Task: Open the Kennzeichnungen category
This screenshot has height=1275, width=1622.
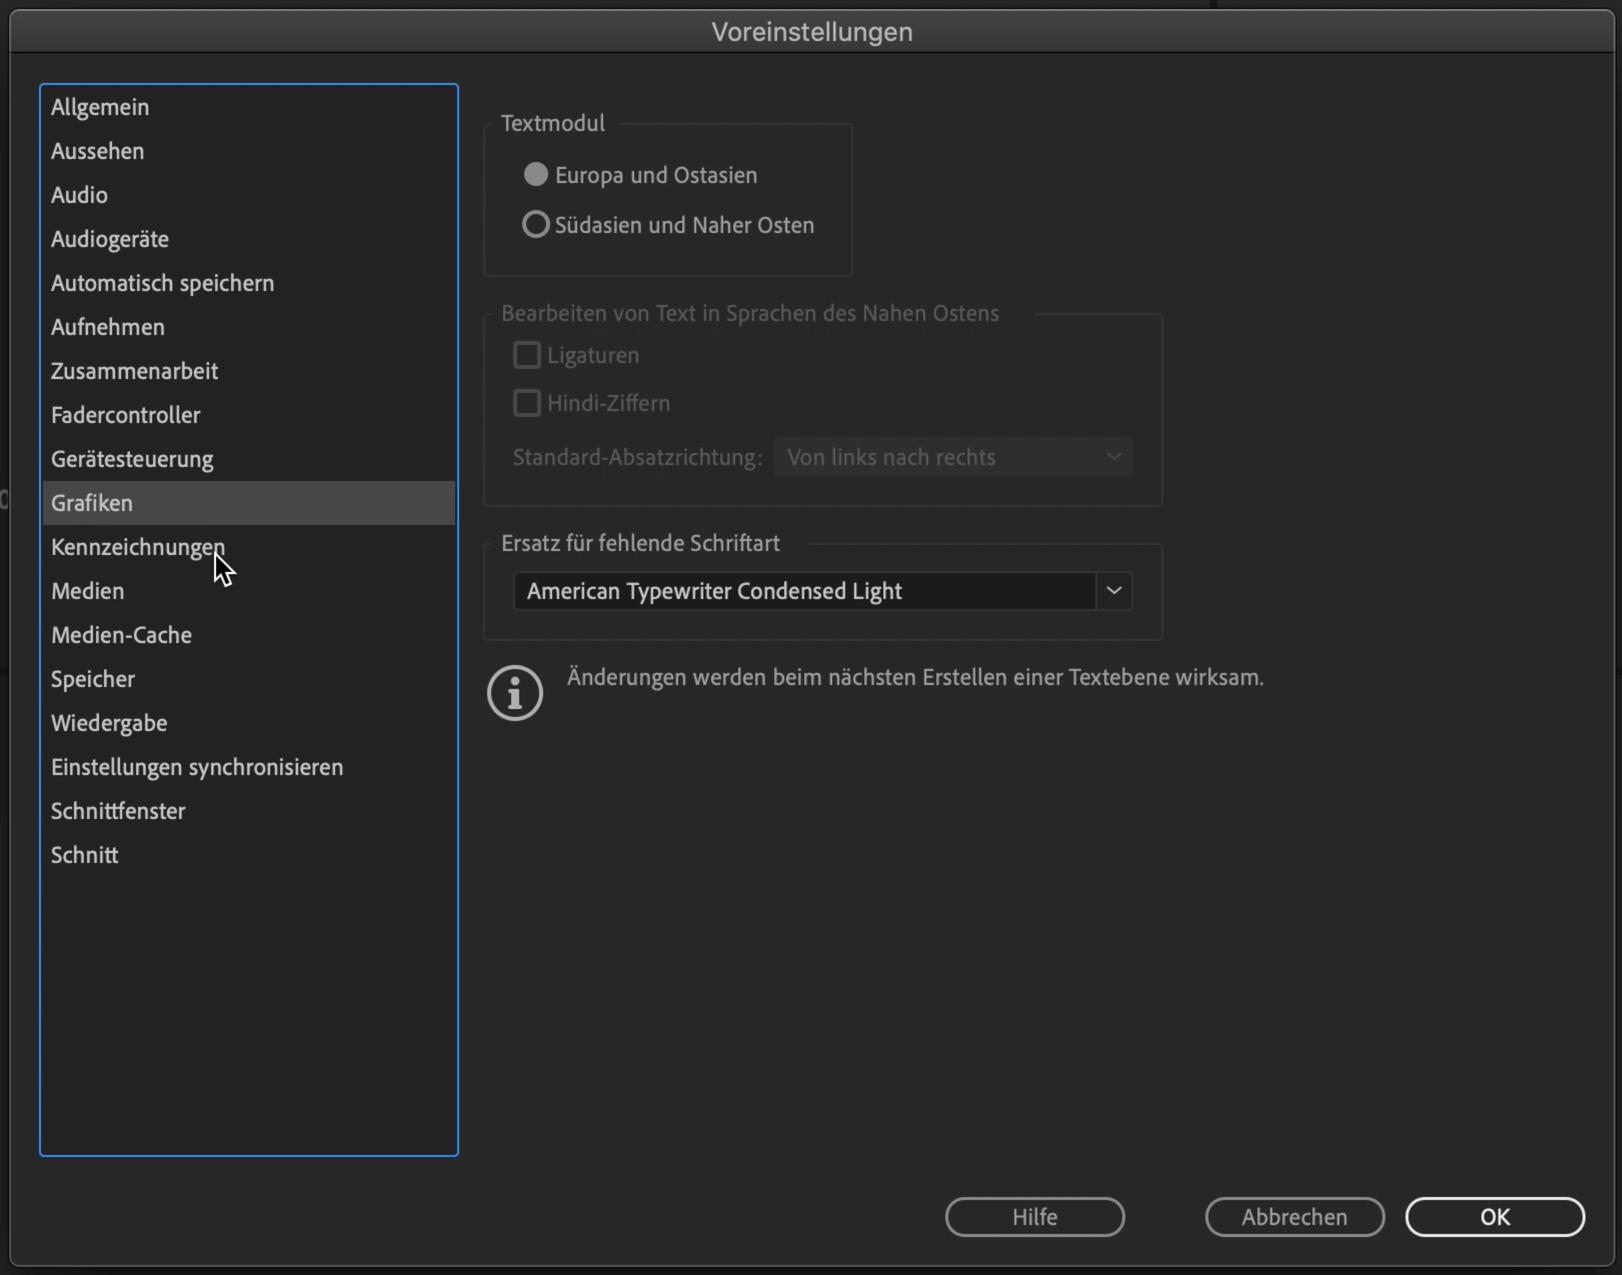Action: tap(138, 547)
